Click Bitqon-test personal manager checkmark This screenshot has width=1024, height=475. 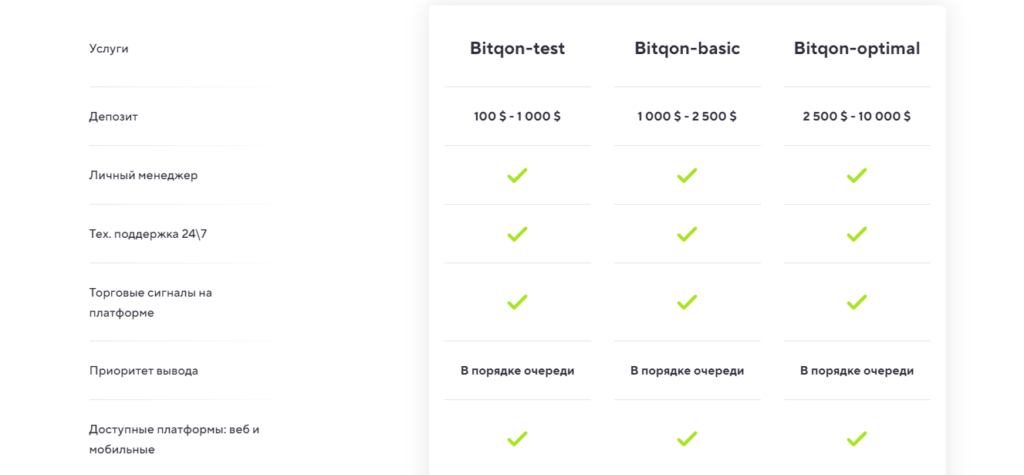coord(517,175)
